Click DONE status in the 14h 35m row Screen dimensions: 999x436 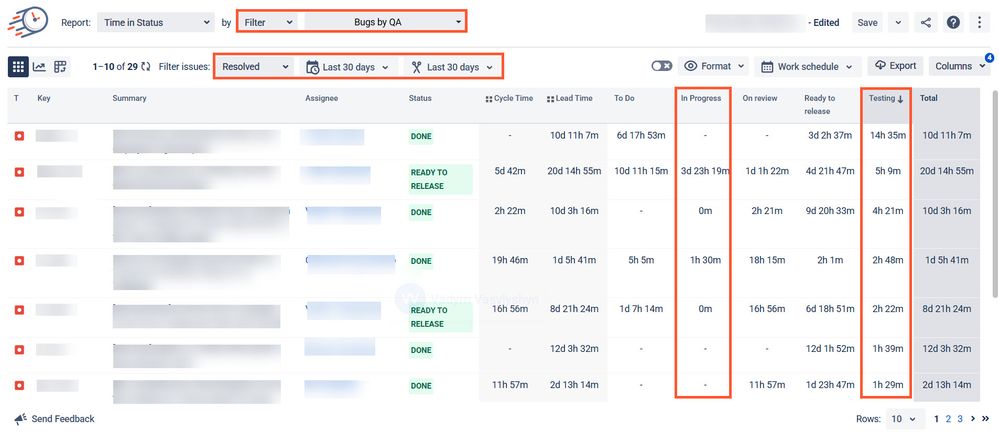click(x=421, y=136)
